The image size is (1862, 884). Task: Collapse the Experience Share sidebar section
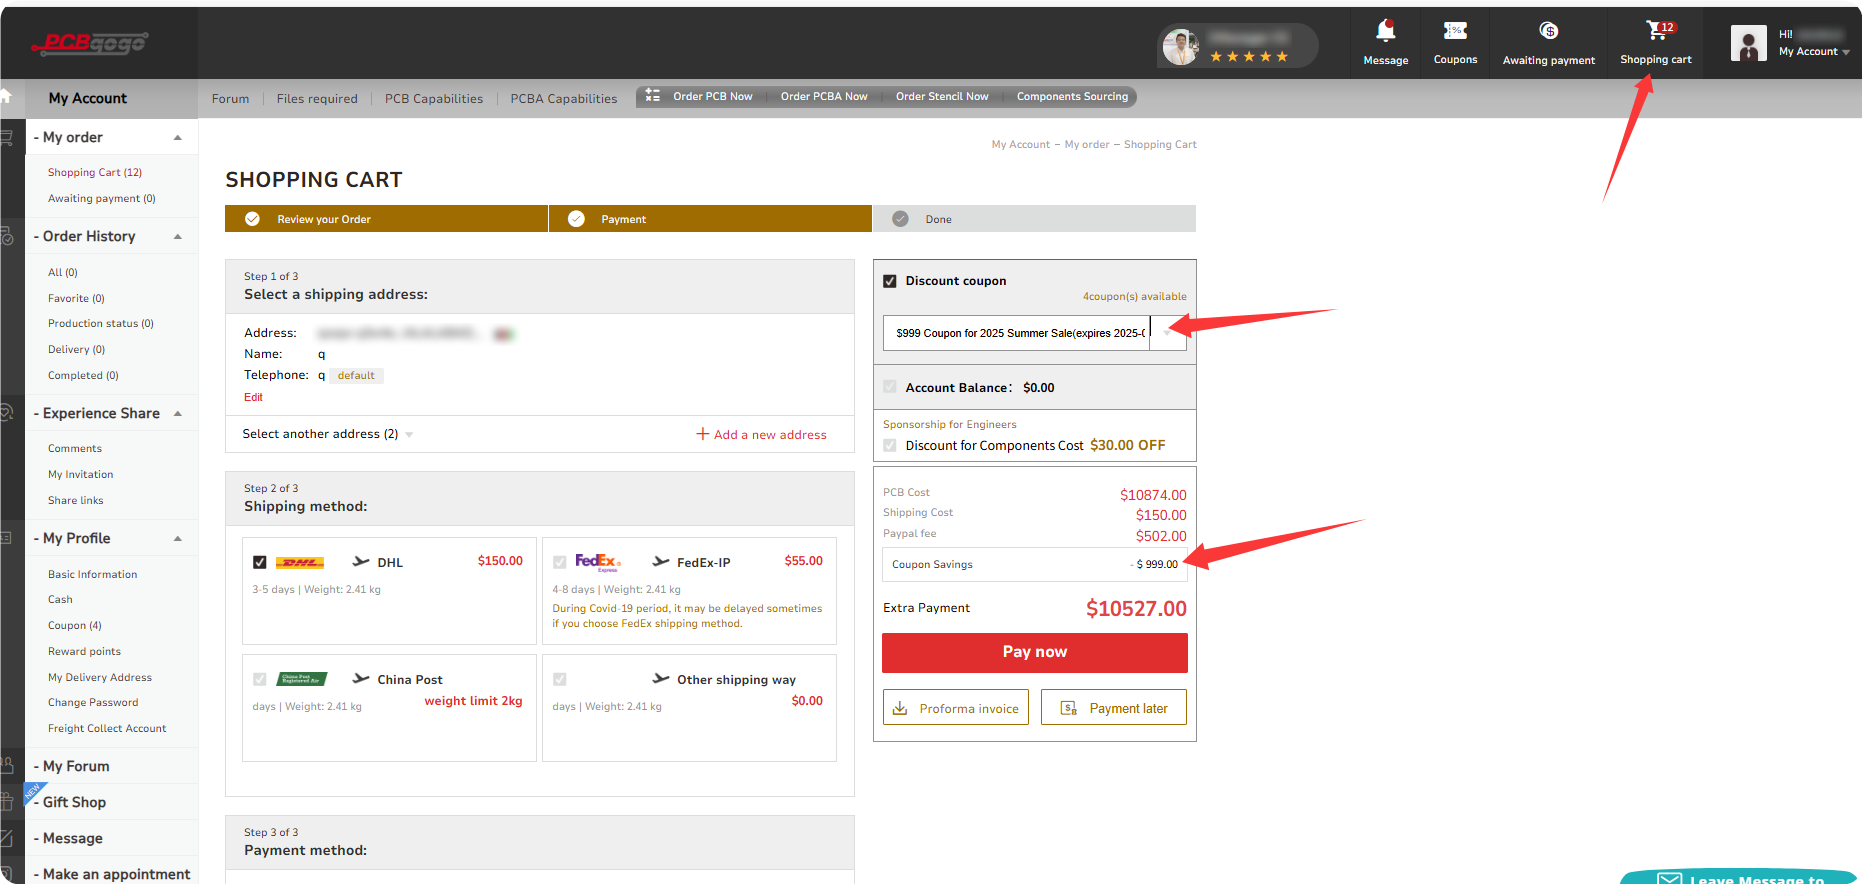178,414
